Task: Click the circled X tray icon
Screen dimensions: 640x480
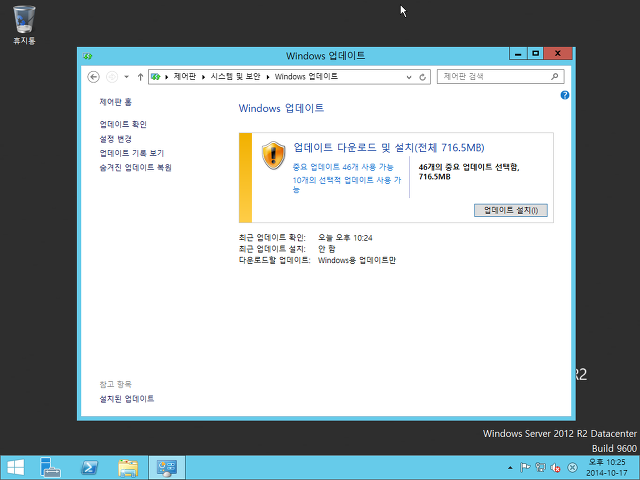Action: (x=573, y=467)
